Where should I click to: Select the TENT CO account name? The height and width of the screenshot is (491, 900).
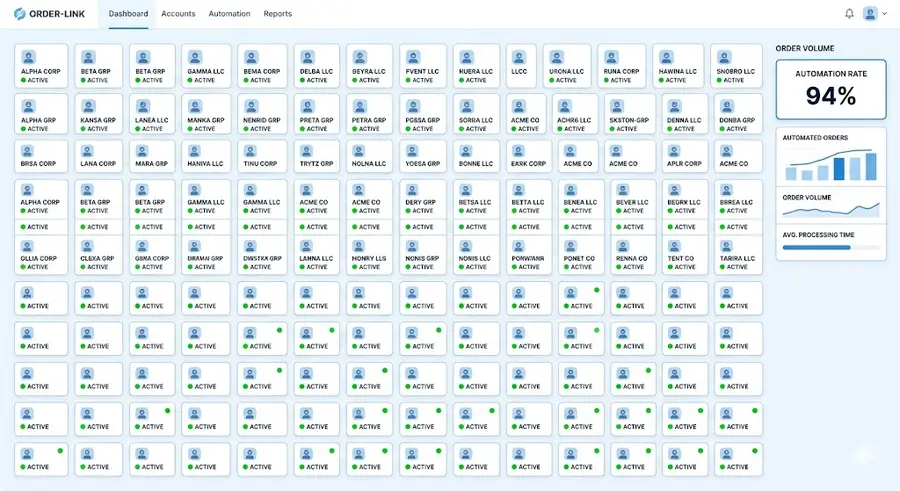681,258
